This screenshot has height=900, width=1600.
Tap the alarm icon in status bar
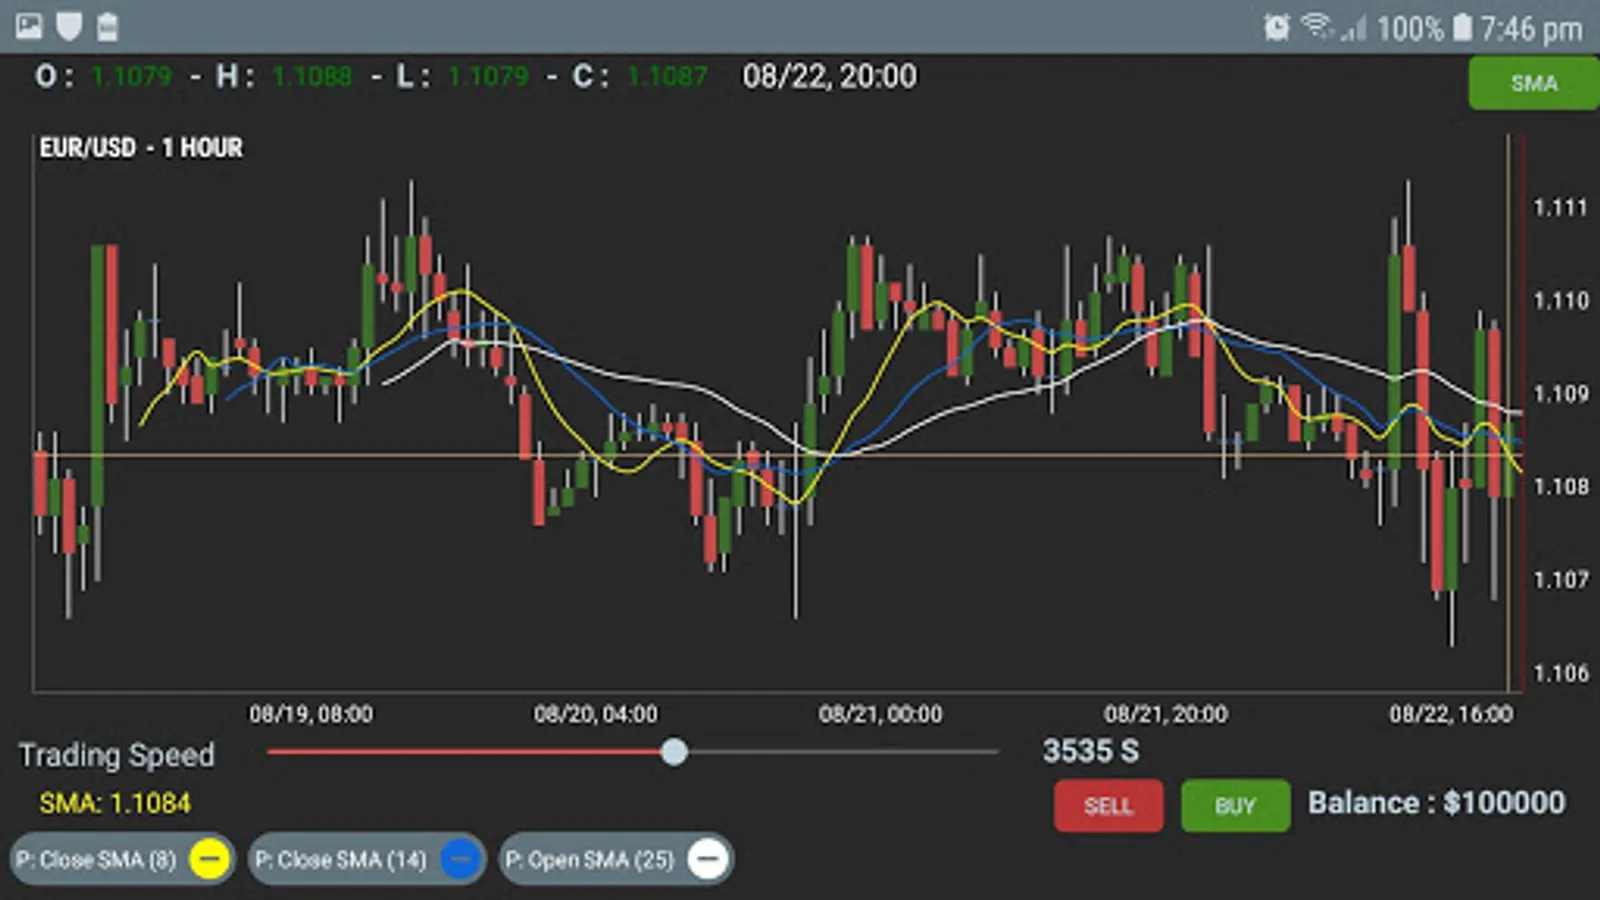point(1277,27)
